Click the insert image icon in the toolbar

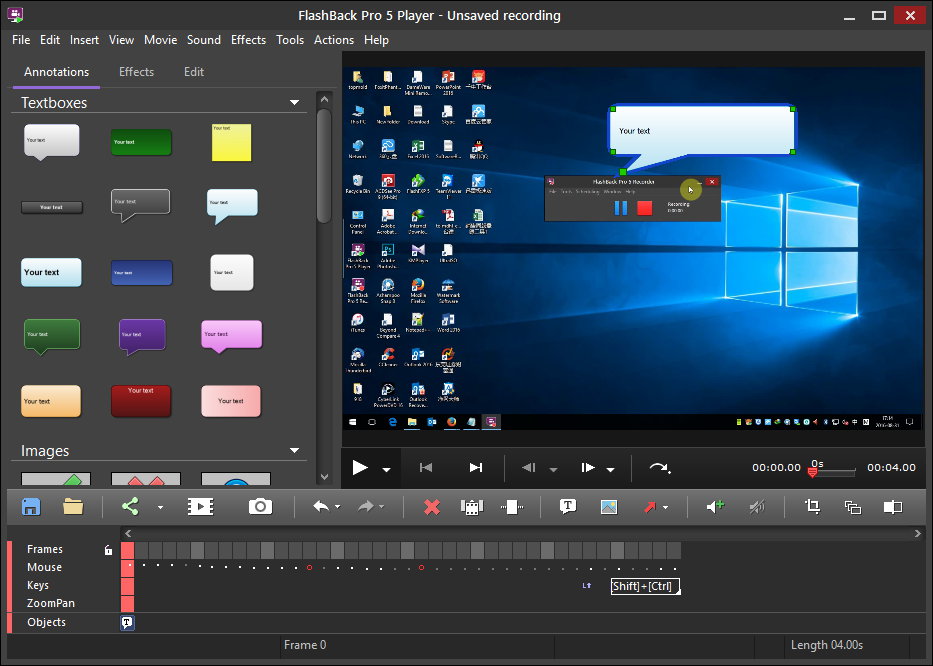[609, 507]
